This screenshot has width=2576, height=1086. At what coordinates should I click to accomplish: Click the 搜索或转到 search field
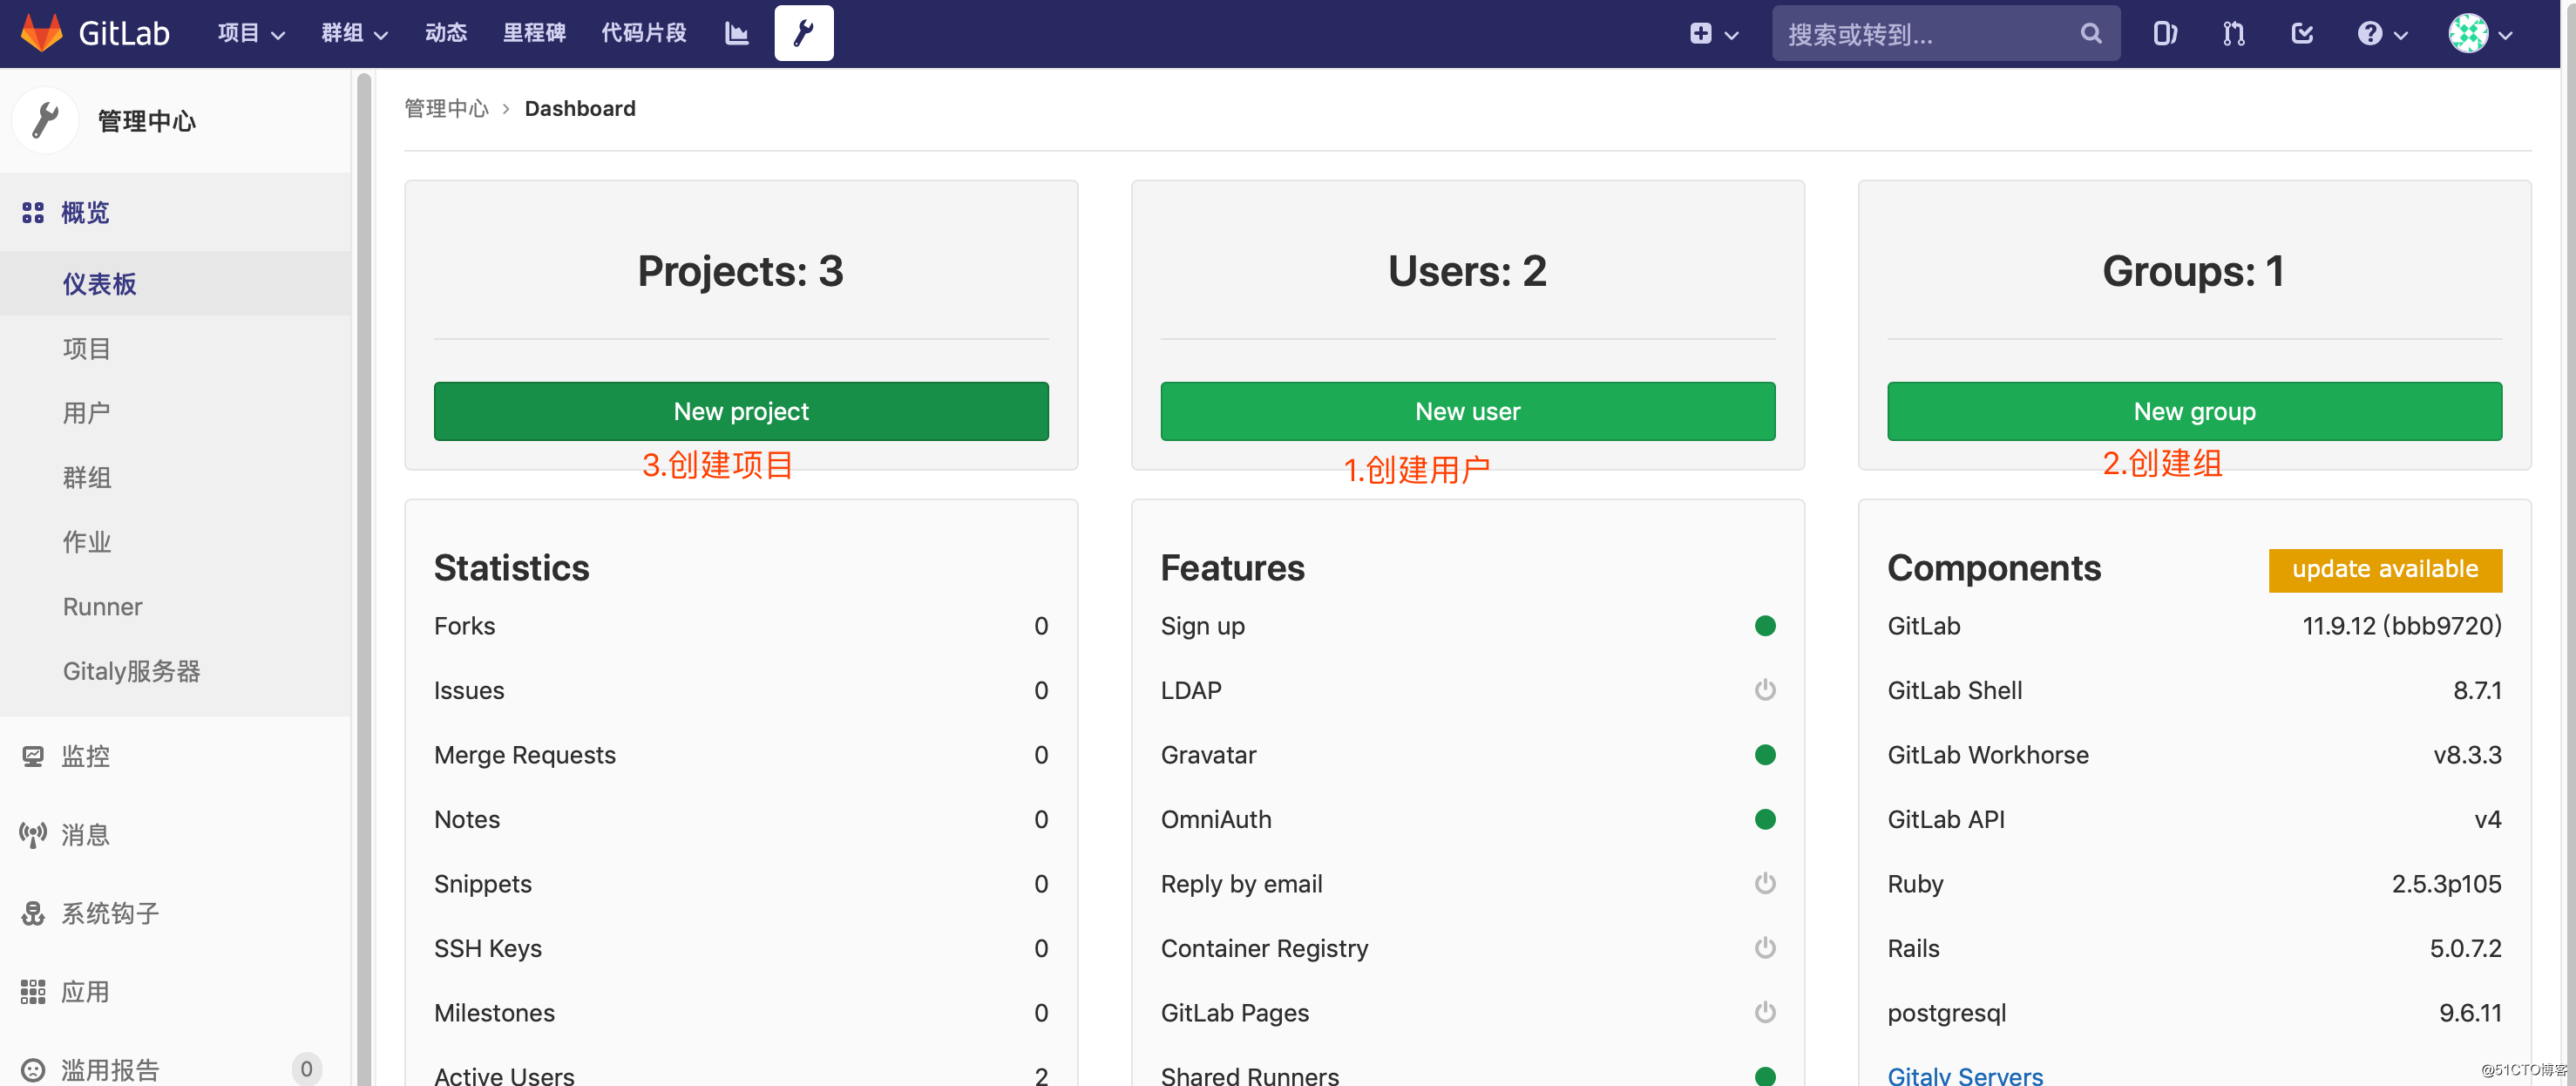coord(1946,34)
